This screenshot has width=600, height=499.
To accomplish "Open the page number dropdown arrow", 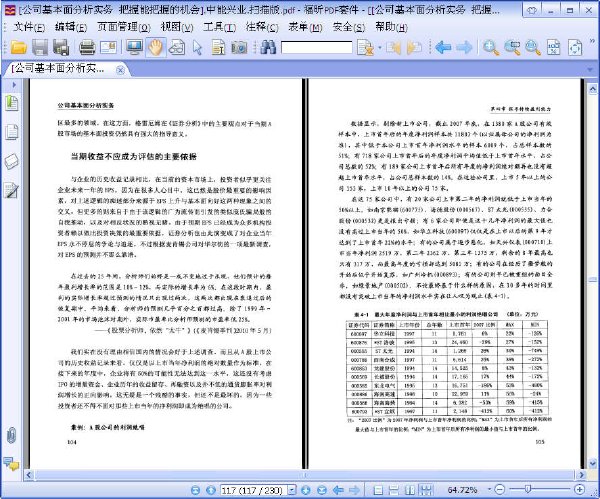I will tap(292, 491).
